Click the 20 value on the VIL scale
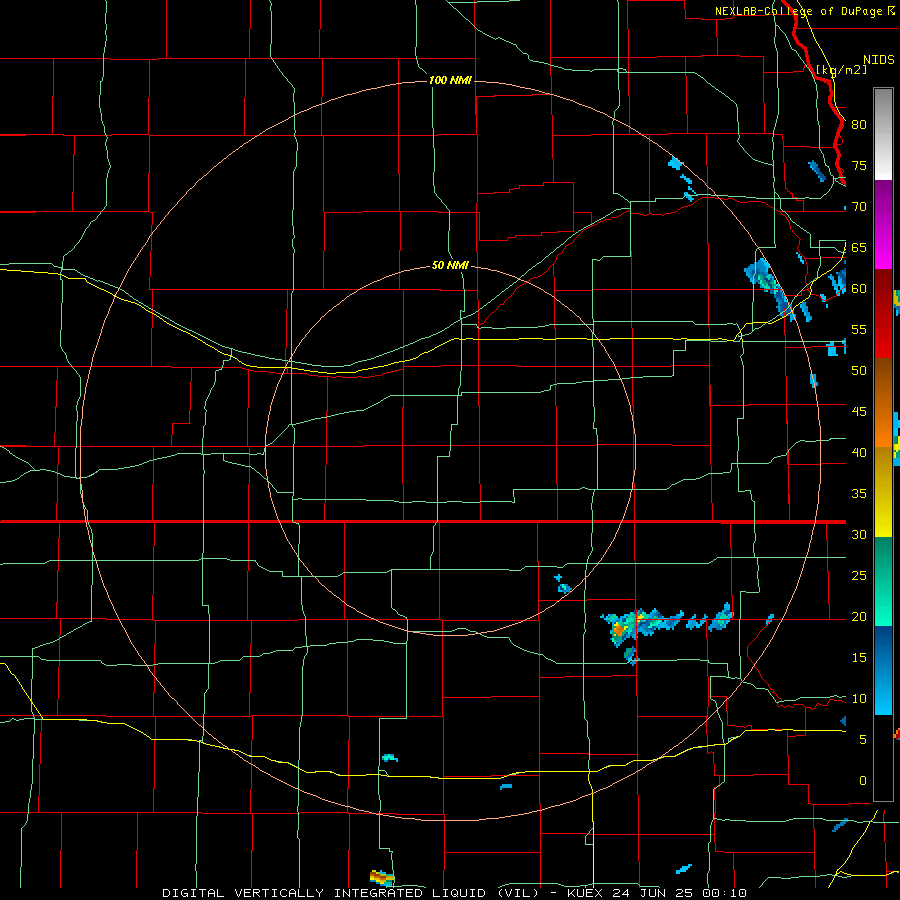900x900 pixels. tap(859, 616)
